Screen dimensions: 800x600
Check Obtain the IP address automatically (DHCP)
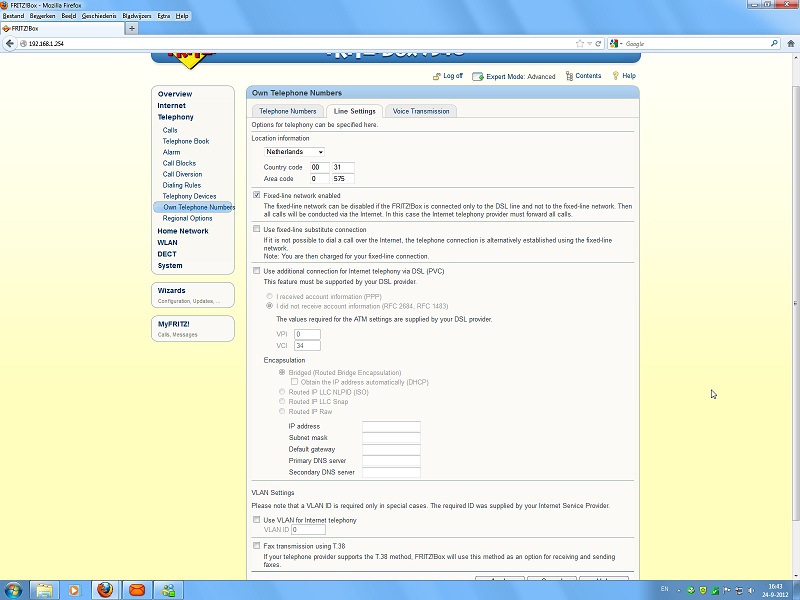[x=294, y=382]
